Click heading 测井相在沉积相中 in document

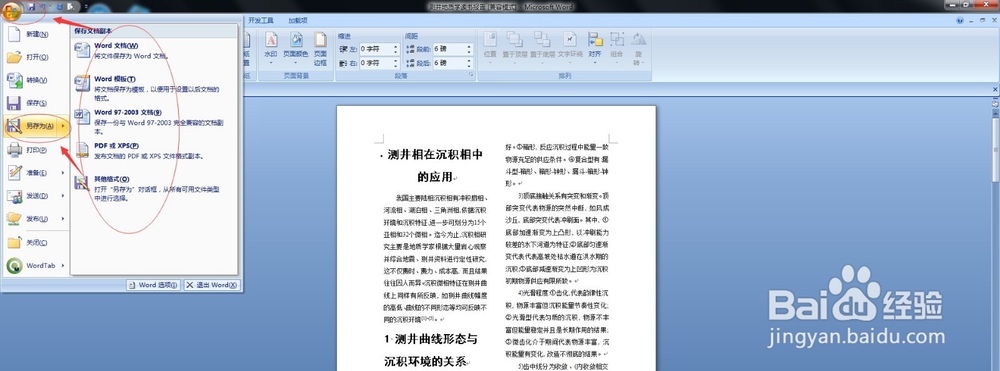pos(435,154)
